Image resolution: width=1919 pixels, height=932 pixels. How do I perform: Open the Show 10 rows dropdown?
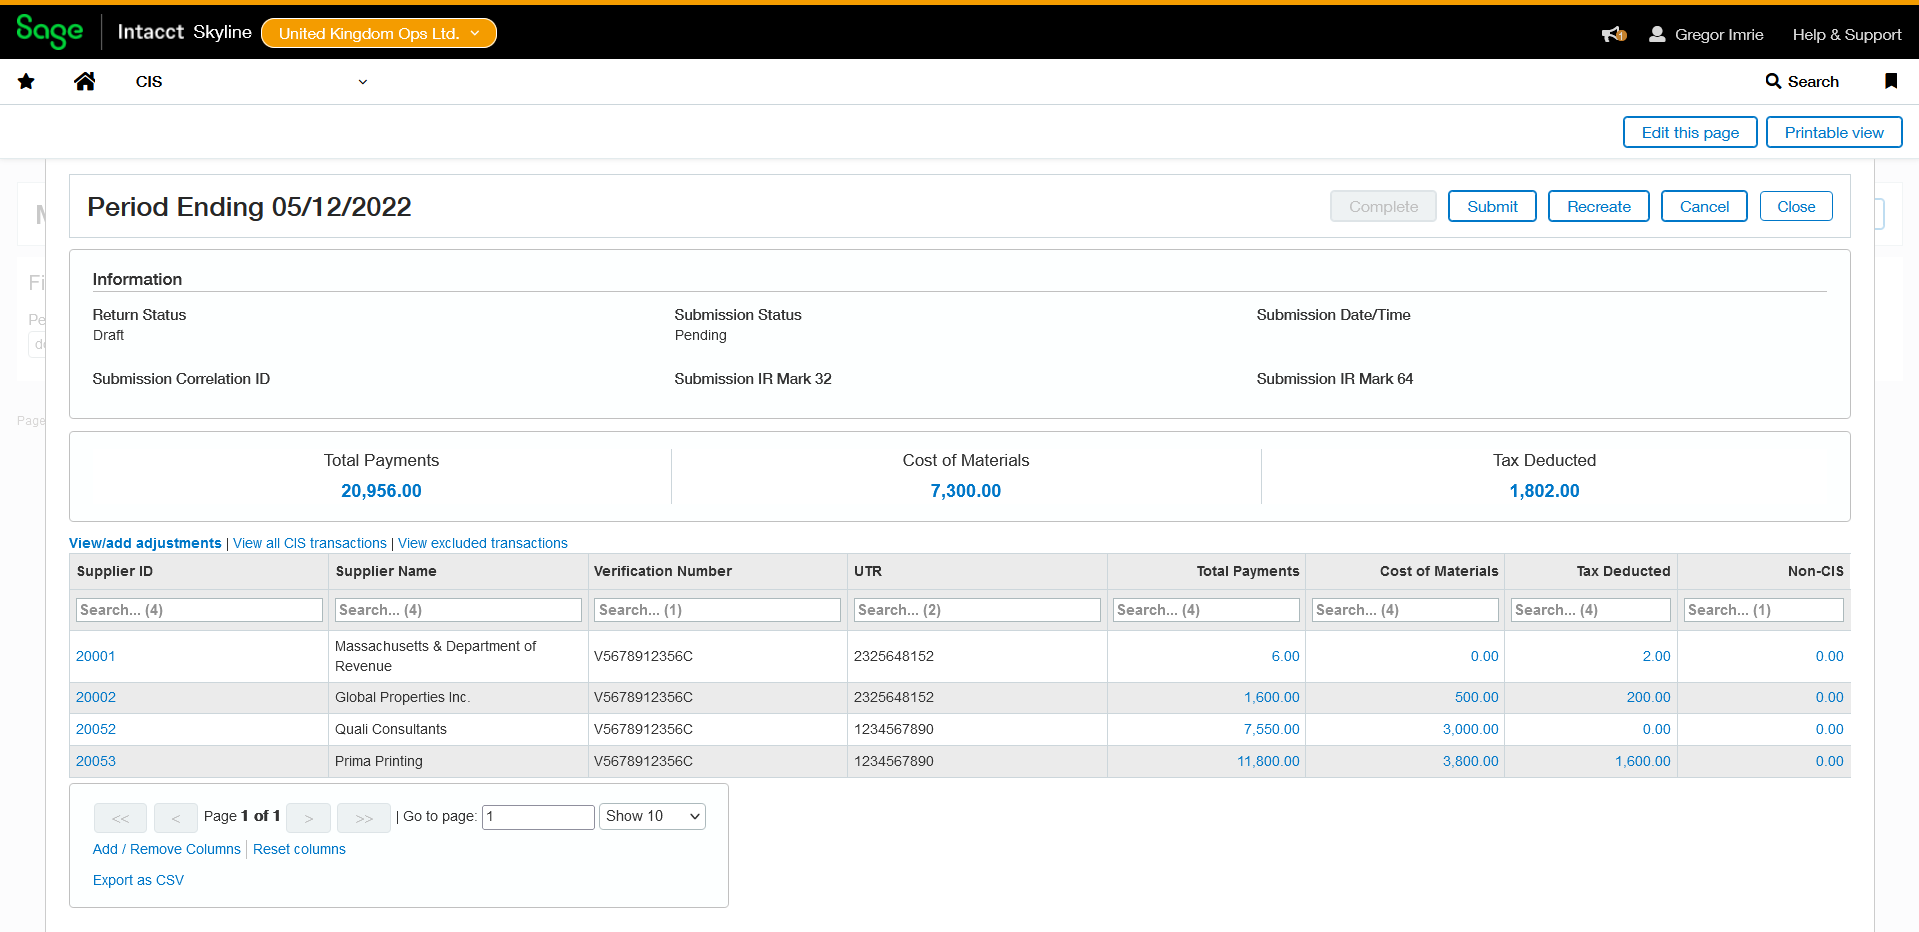tap(652, 816)
